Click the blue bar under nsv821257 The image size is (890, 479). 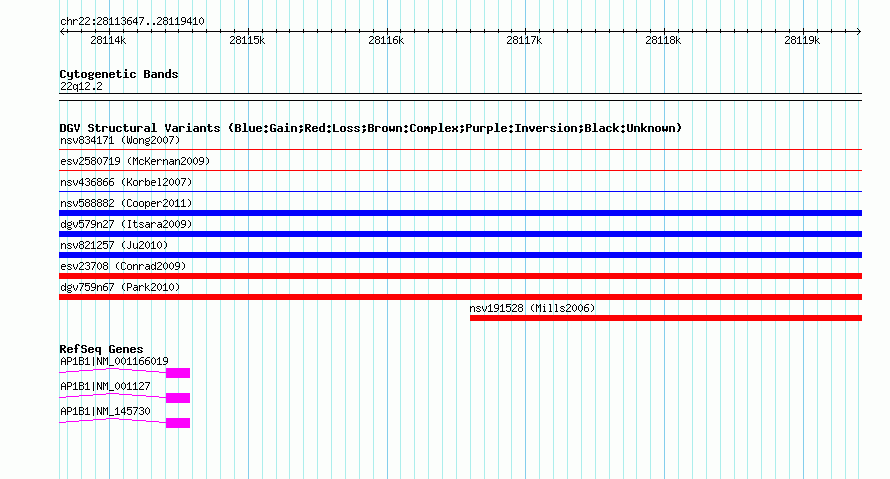pyautogui.click(x=460, y=255)
